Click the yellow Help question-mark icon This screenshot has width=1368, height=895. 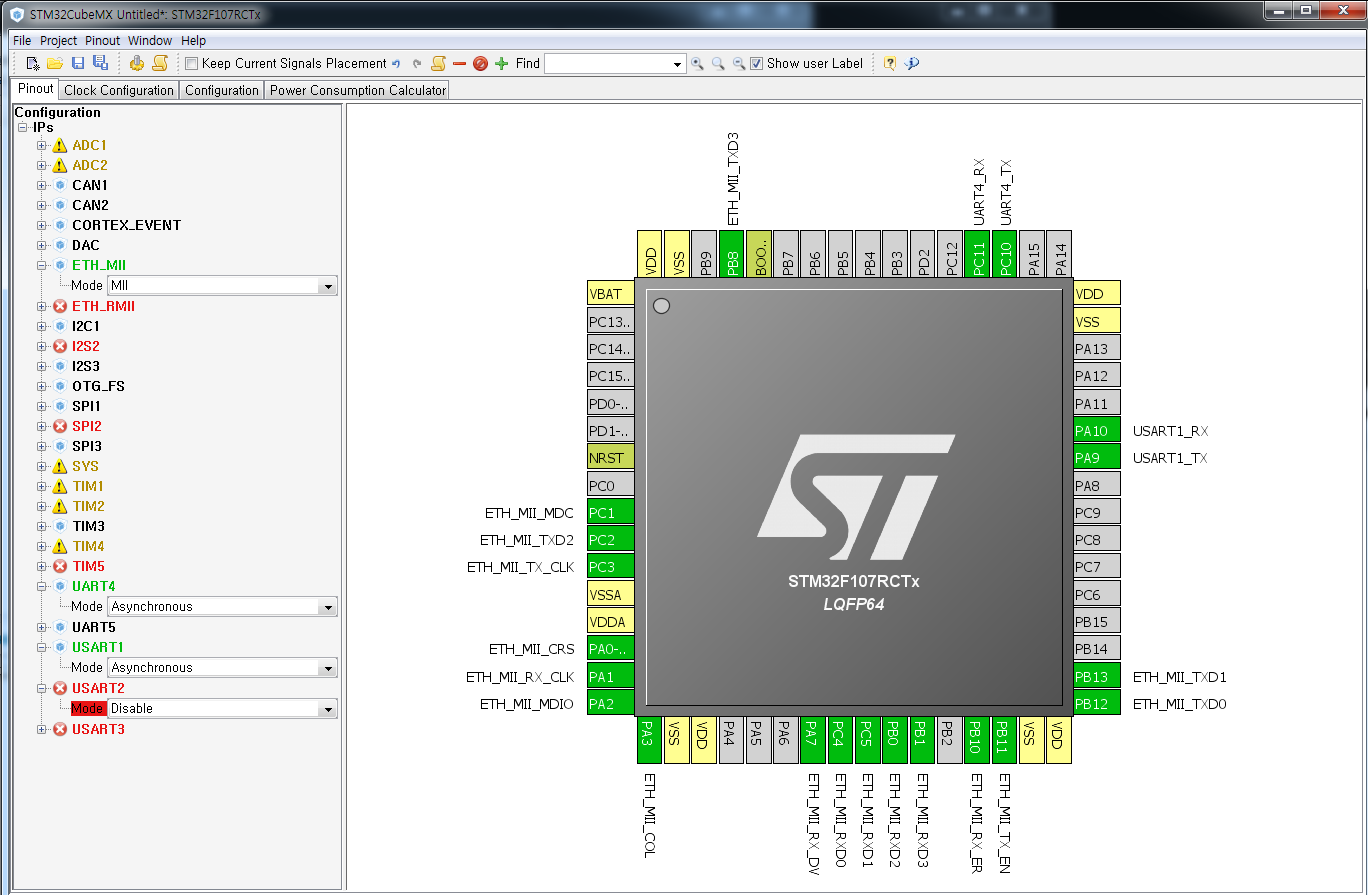pos(890,63)
